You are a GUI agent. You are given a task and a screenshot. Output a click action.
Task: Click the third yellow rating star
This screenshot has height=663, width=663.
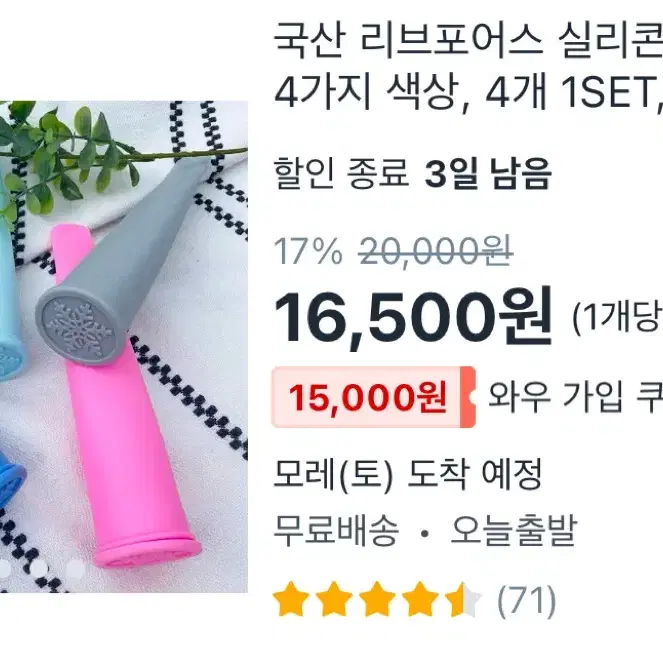click(377, 599)
